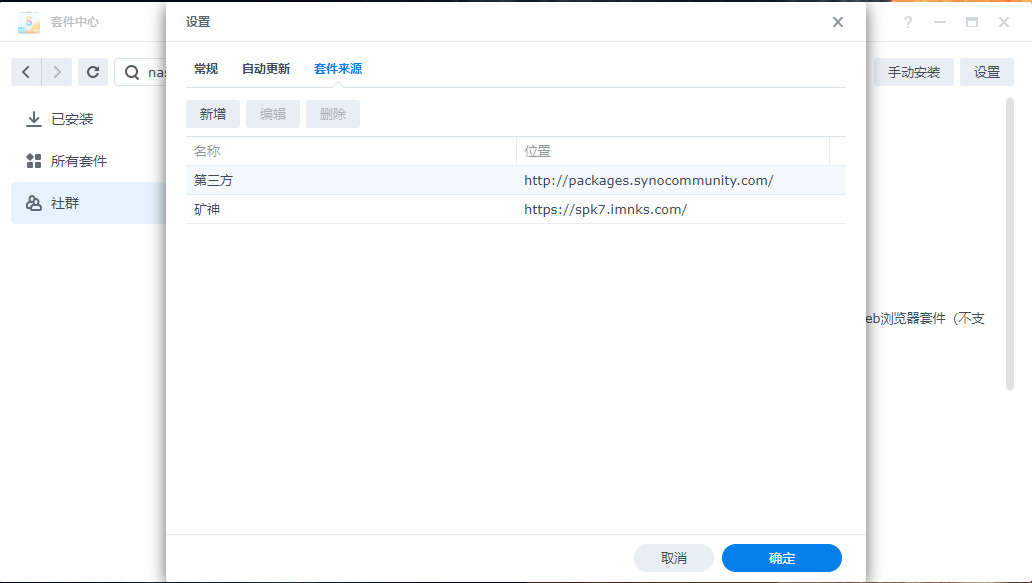Image resolution: width=1032 pixels, height=583 pixels.
Task: Click the 位置 column header
Action: pos(672,151)
